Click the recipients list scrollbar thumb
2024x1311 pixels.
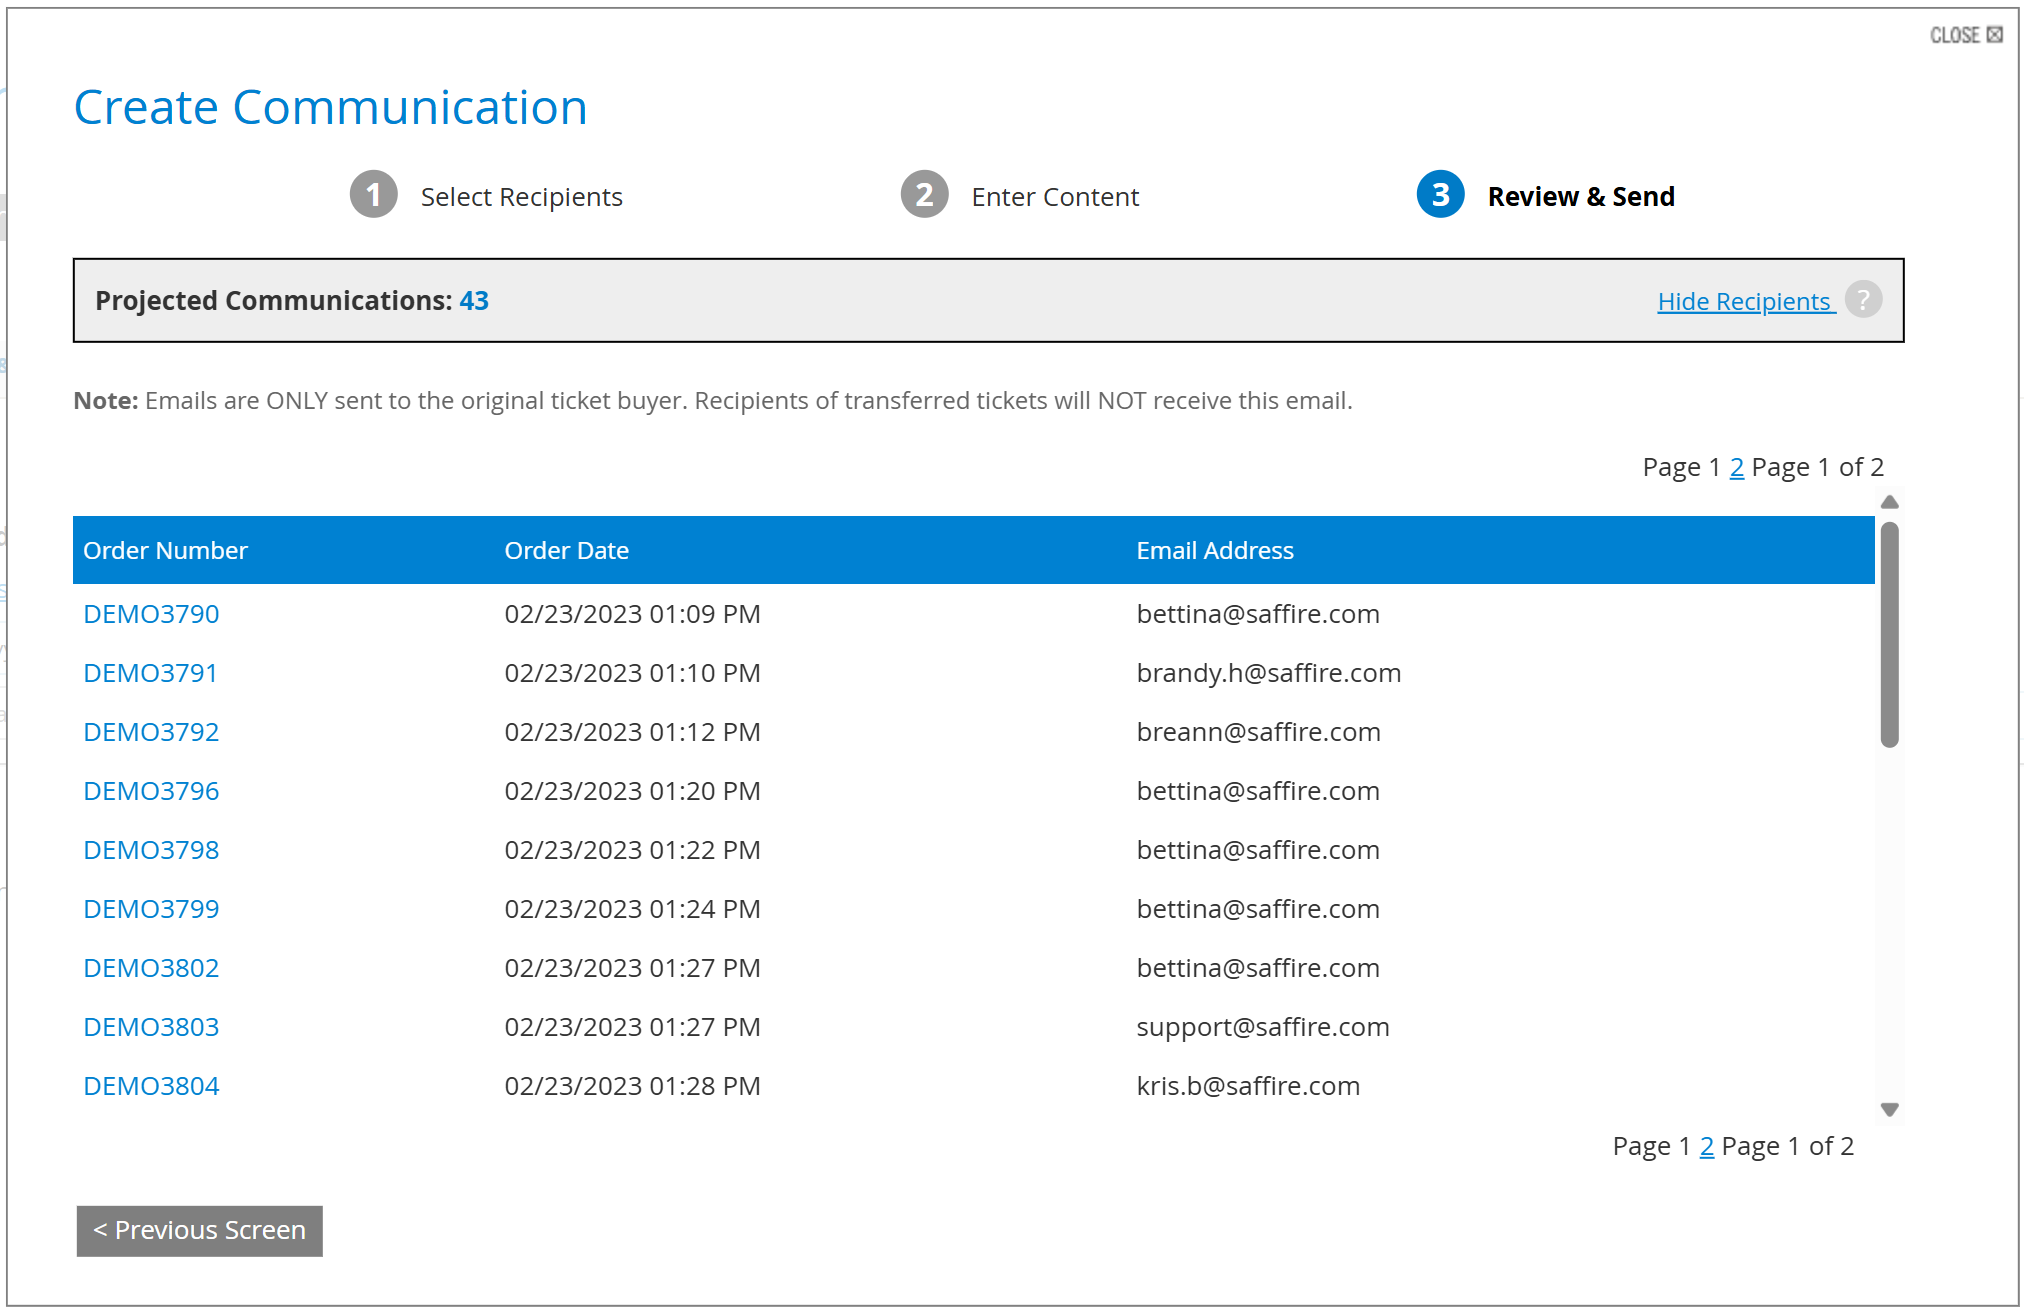pos(1889,635)
